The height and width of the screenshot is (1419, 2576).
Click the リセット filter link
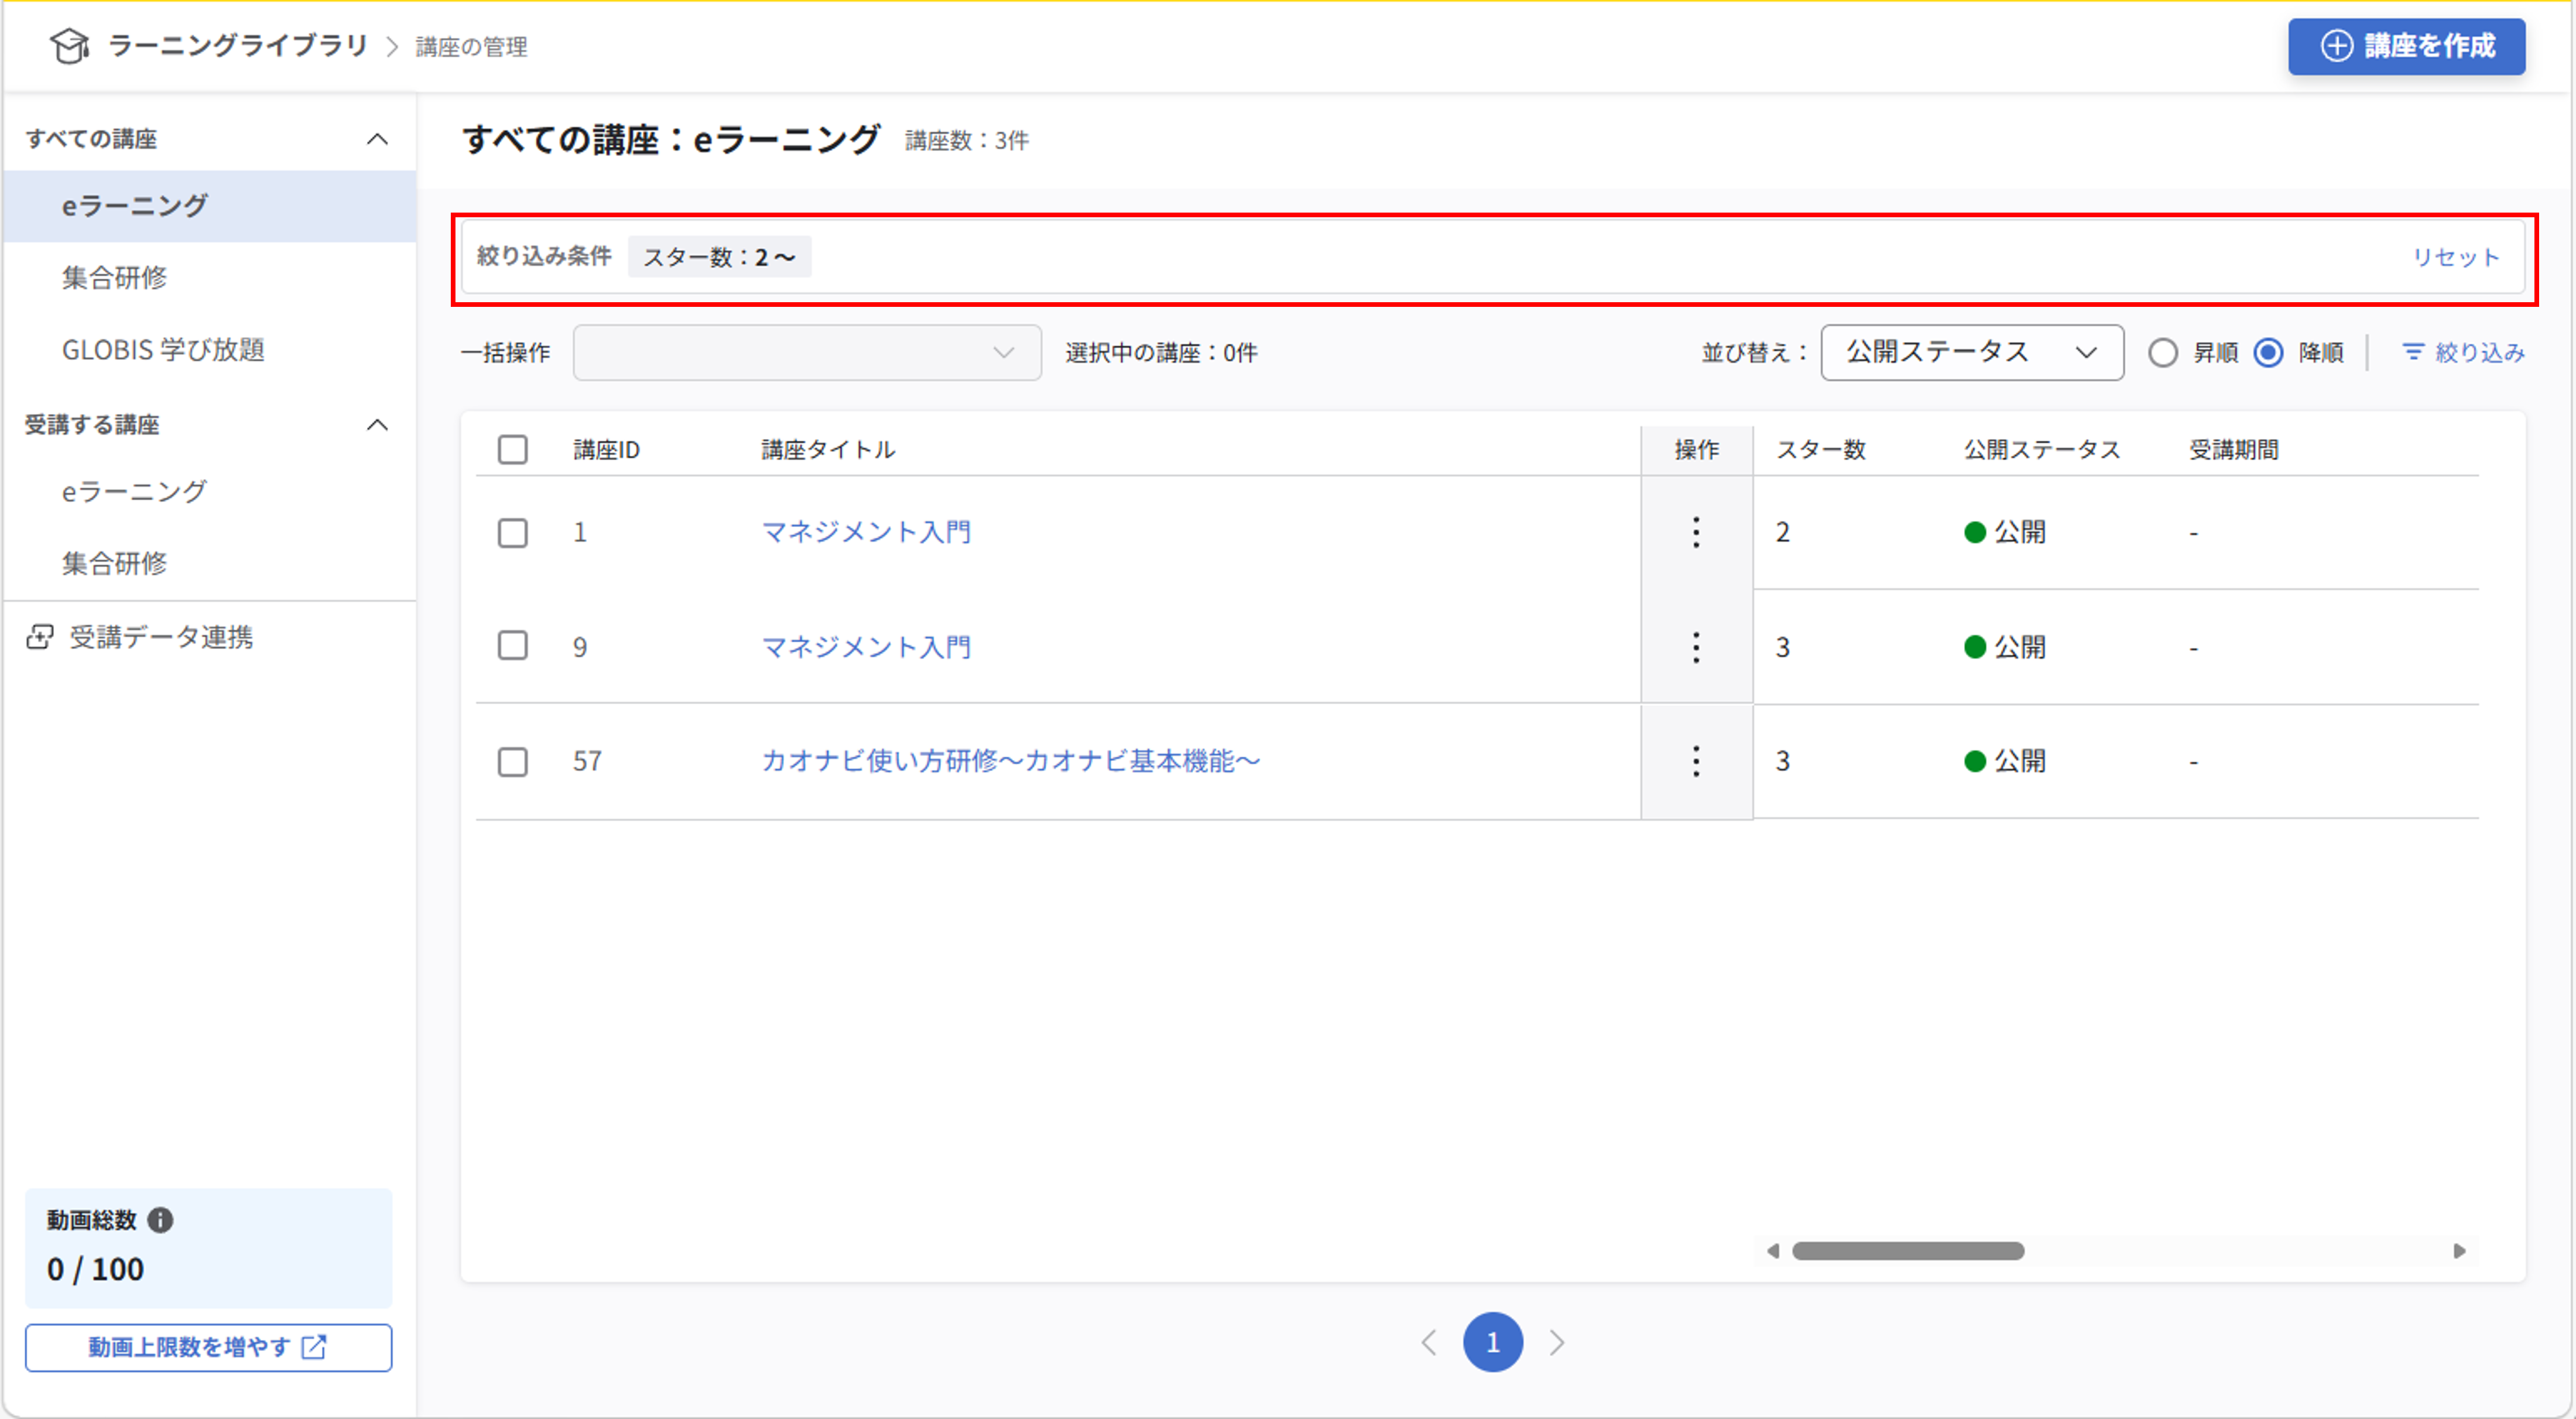click(2455, 257)
